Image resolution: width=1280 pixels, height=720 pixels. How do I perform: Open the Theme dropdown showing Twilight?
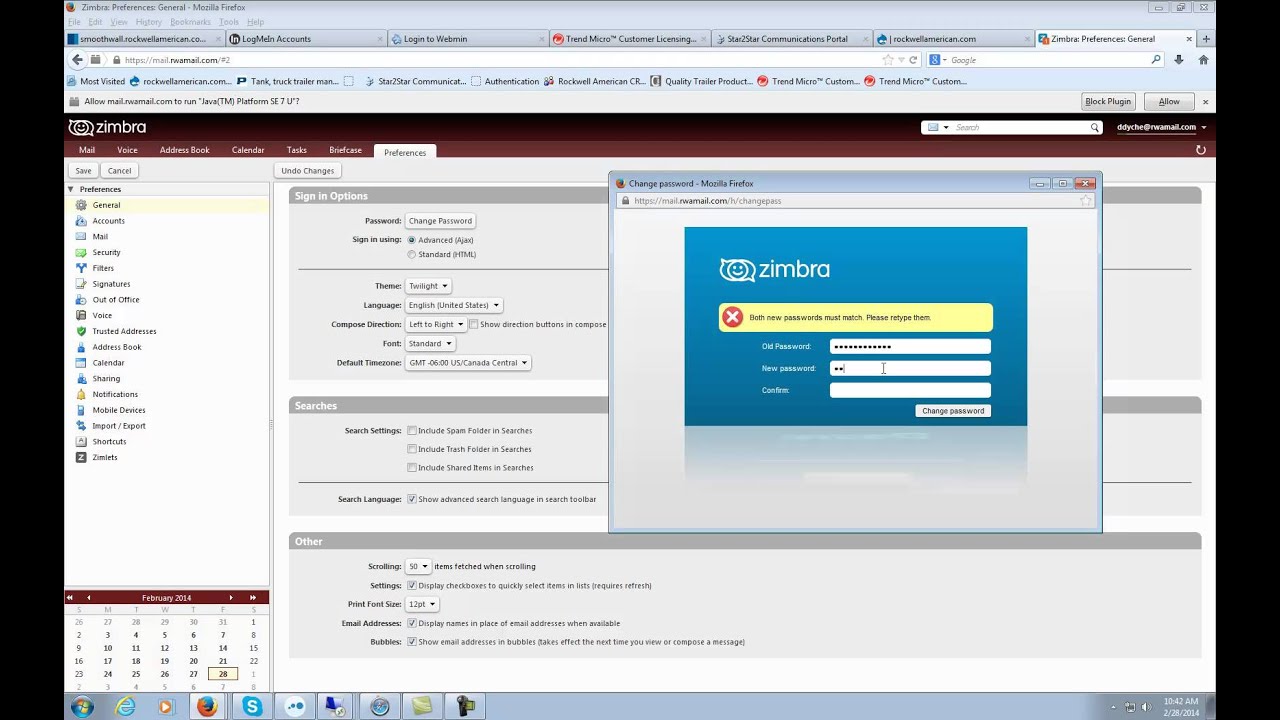pyautogui.click(x=428, y=286)
